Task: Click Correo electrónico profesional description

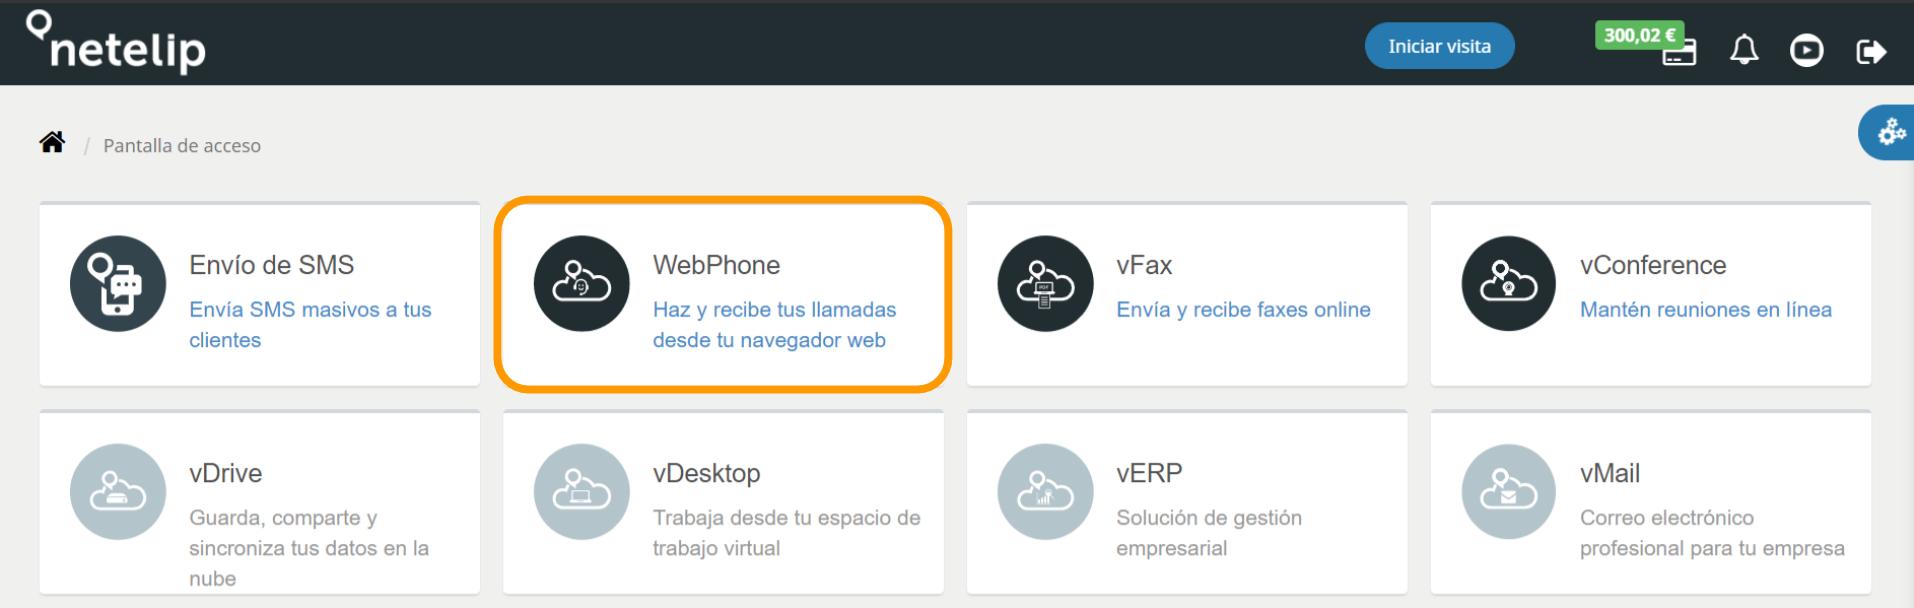Action: 1712,533
